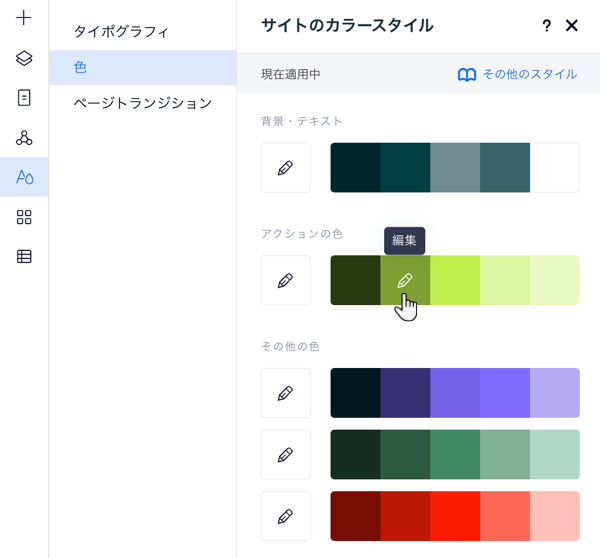
Task: Select lightest yellow-green action swatch
Action: point(555,280)
